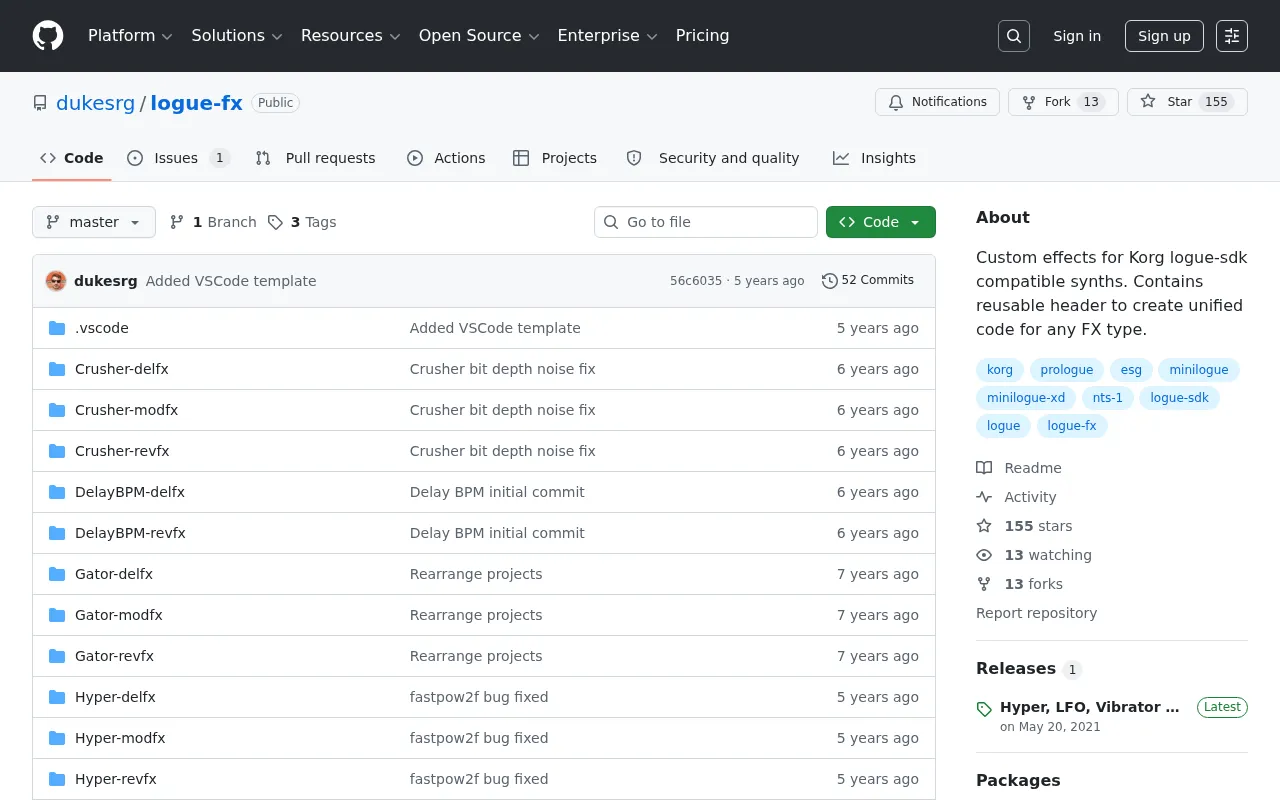
Task: Switch to the Issues tab
Action: click(179, 158)
